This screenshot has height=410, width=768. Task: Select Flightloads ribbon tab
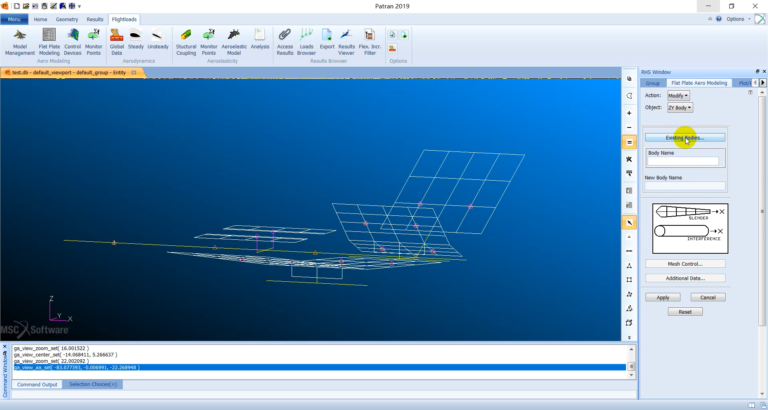[124, 20]
